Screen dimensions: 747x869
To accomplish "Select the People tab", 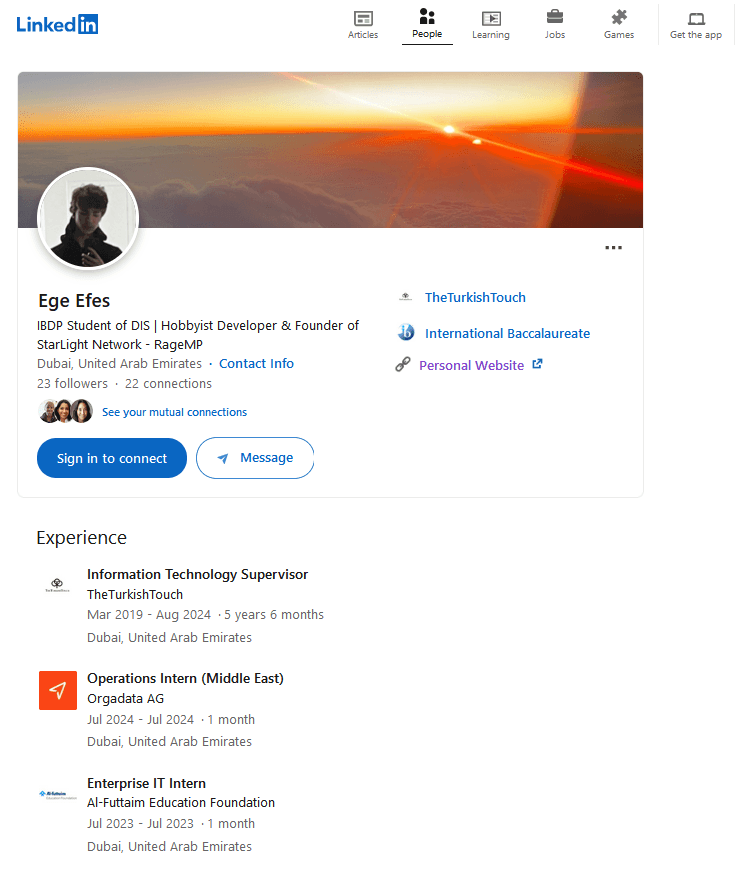I will click(x=427, y=24).
